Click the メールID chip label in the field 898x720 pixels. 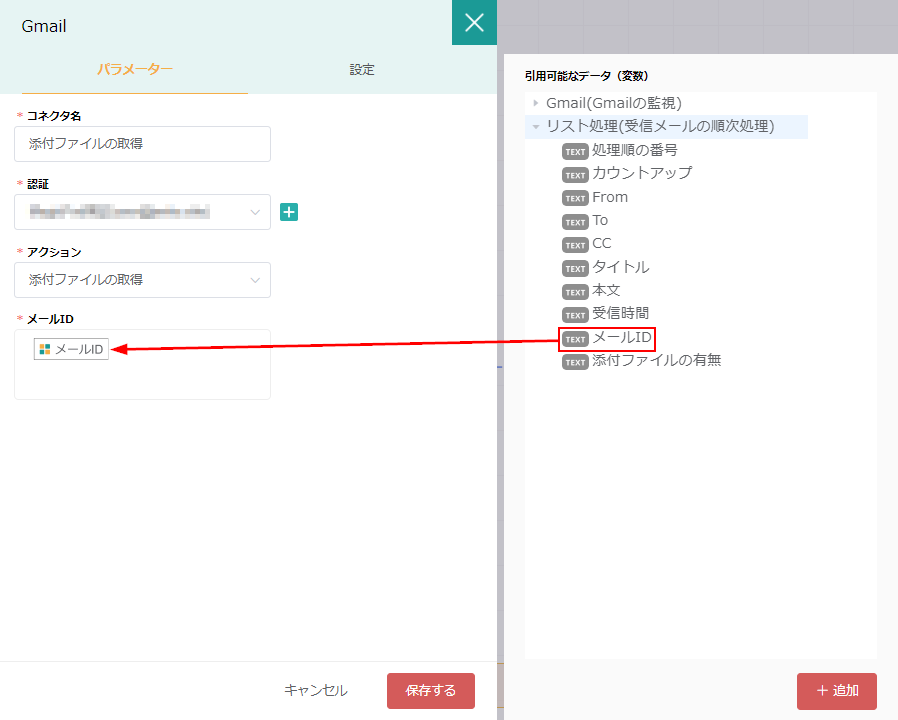pos(79,349)
